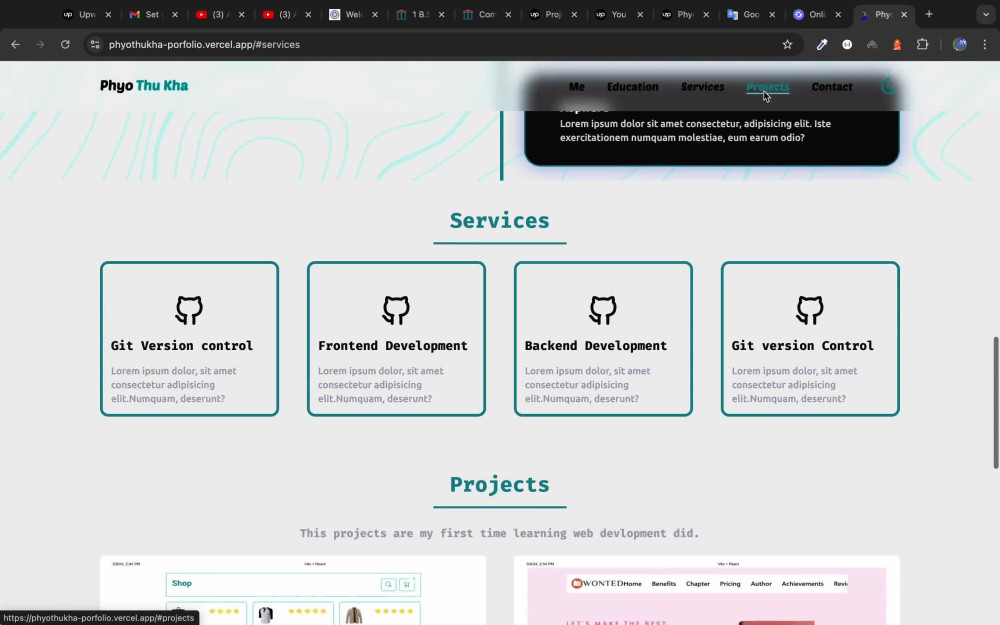The image size is (1000, 625).
Task: Switch to the Google Translate tab
Action: (x=749, y=14)
